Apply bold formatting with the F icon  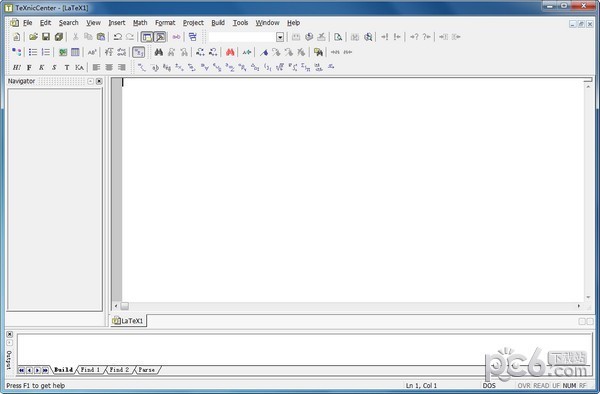click(29, 67)
